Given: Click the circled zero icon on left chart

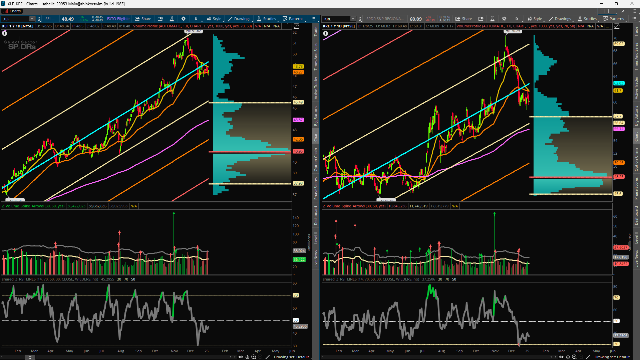Looking at the screenshot, I should 4,33.
